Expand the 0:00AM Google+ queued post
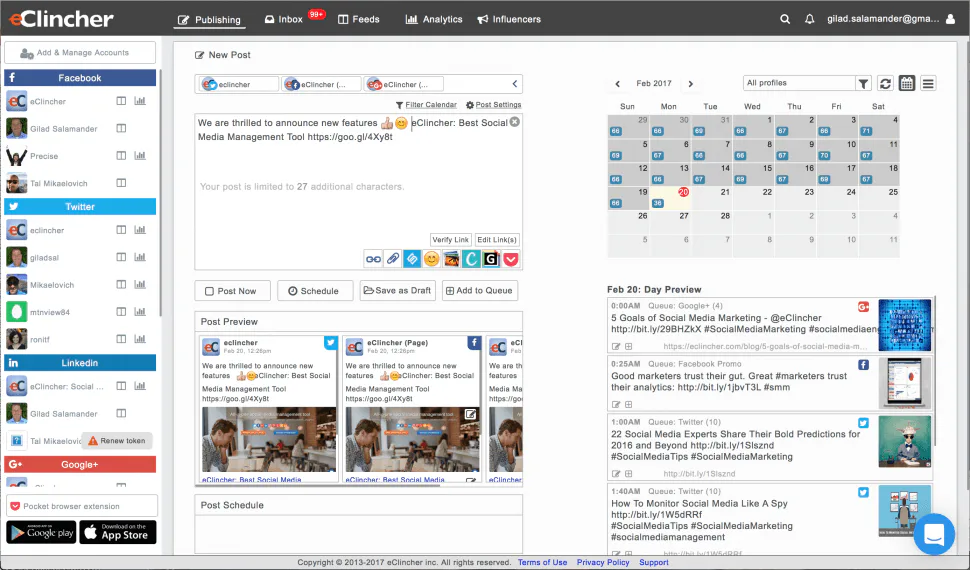This screenshot has width=970, height=570. coord(629,347)
